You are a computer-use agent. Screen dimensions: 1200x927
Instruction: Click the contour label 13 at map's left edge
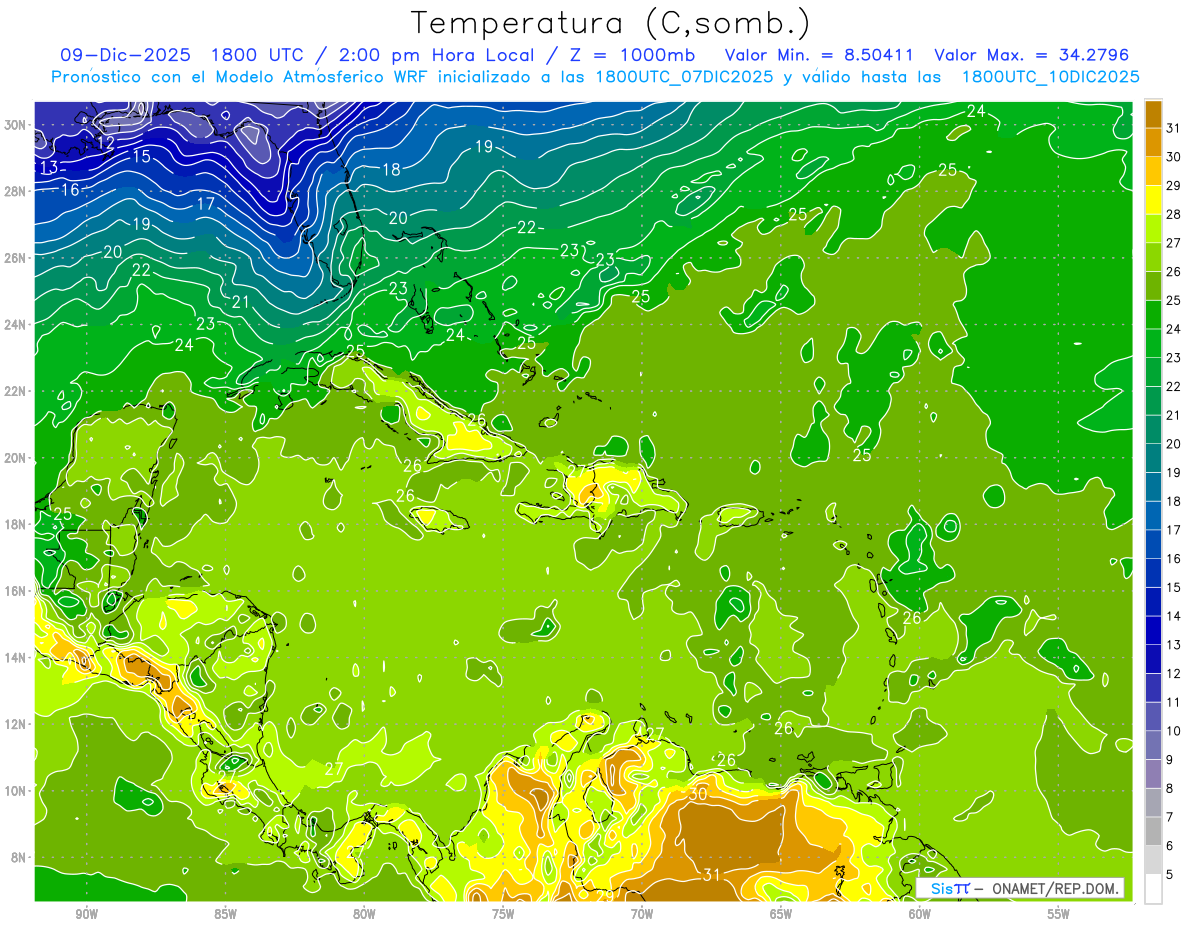[49, 167]
